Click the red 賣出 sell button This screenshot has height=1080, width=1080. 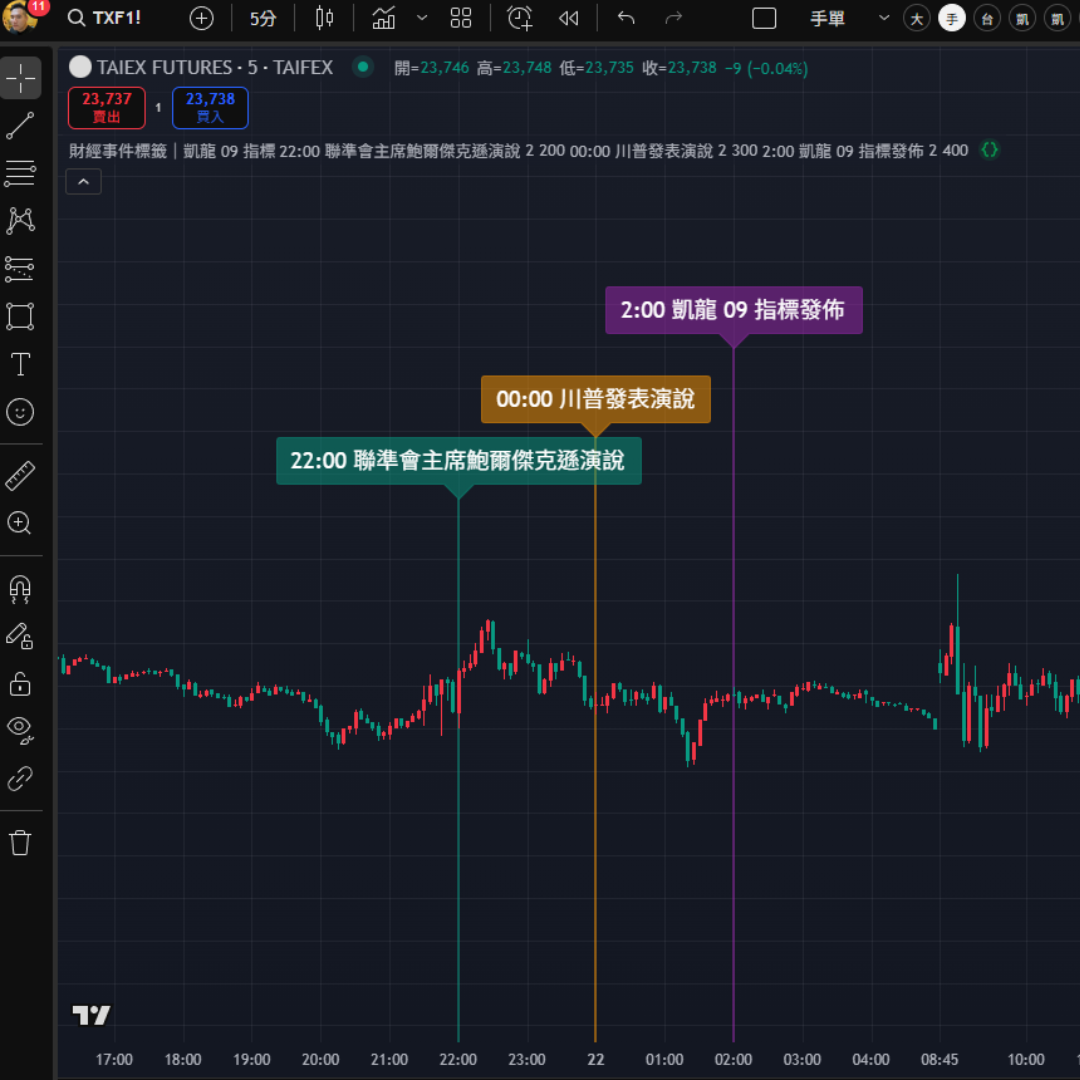coord(107,108)
